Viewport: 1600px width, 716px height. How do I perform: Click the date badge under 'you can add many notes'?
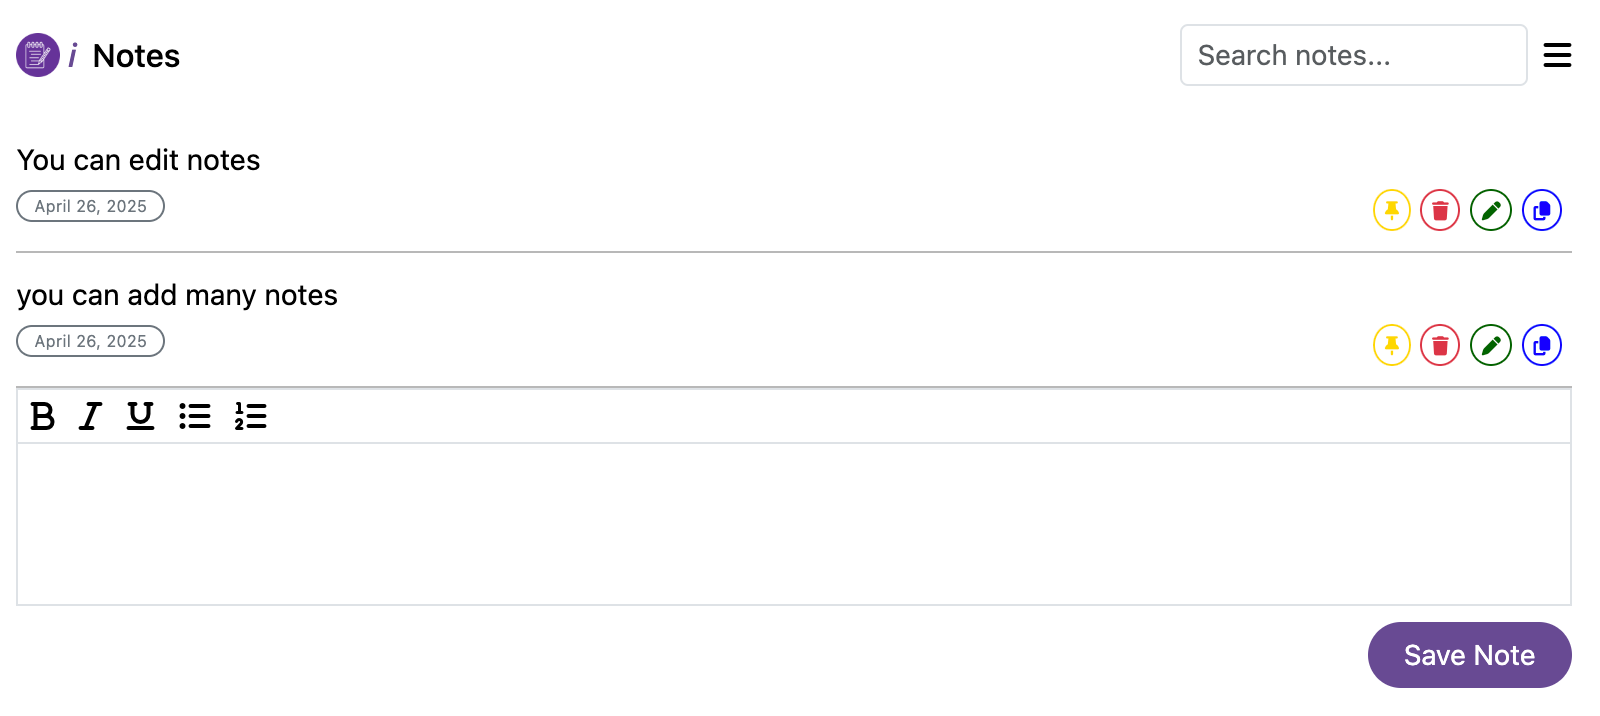pos(91,341)
